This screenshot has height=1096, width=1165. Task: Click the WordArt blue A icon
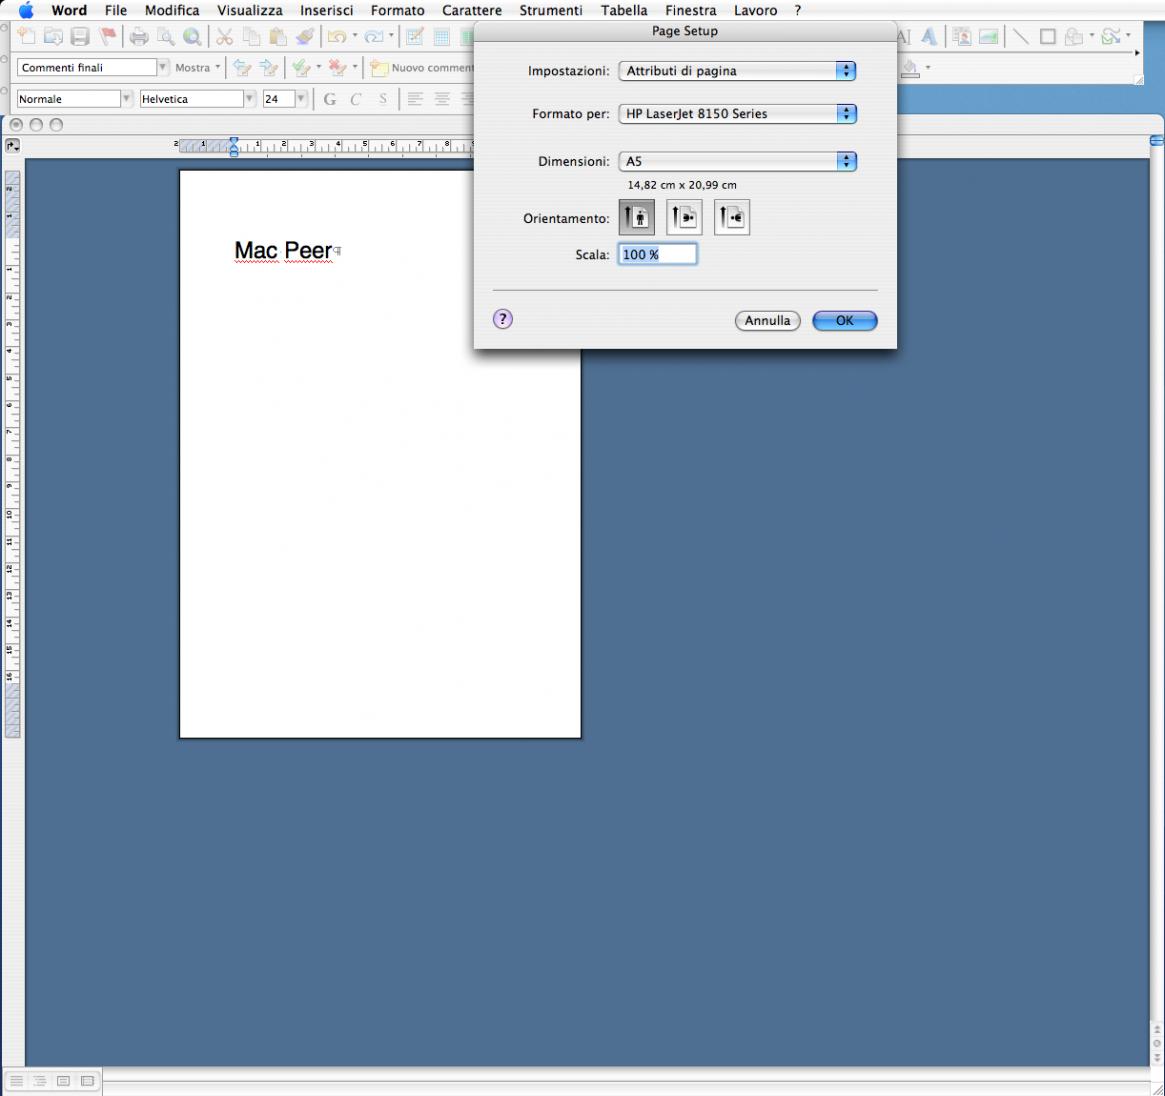point(929,36)
